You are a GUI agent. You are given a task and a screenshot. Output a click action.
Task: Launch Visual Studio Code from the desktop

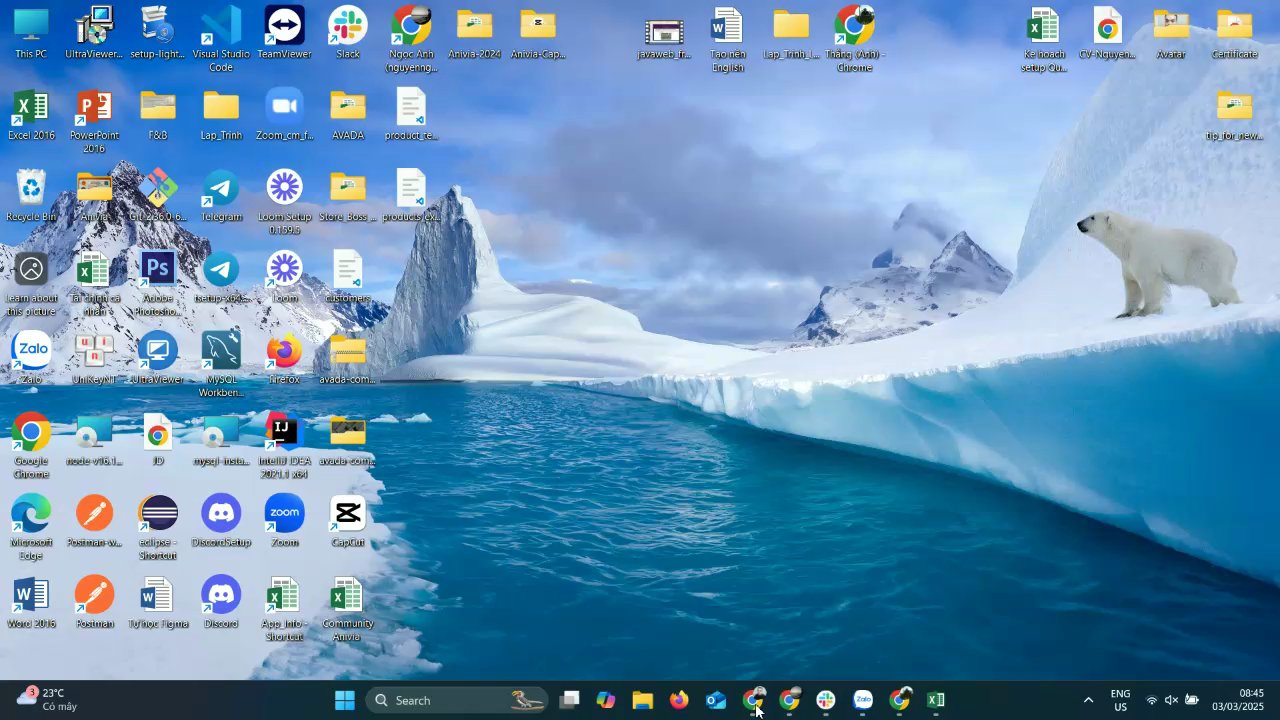point(221,39)
